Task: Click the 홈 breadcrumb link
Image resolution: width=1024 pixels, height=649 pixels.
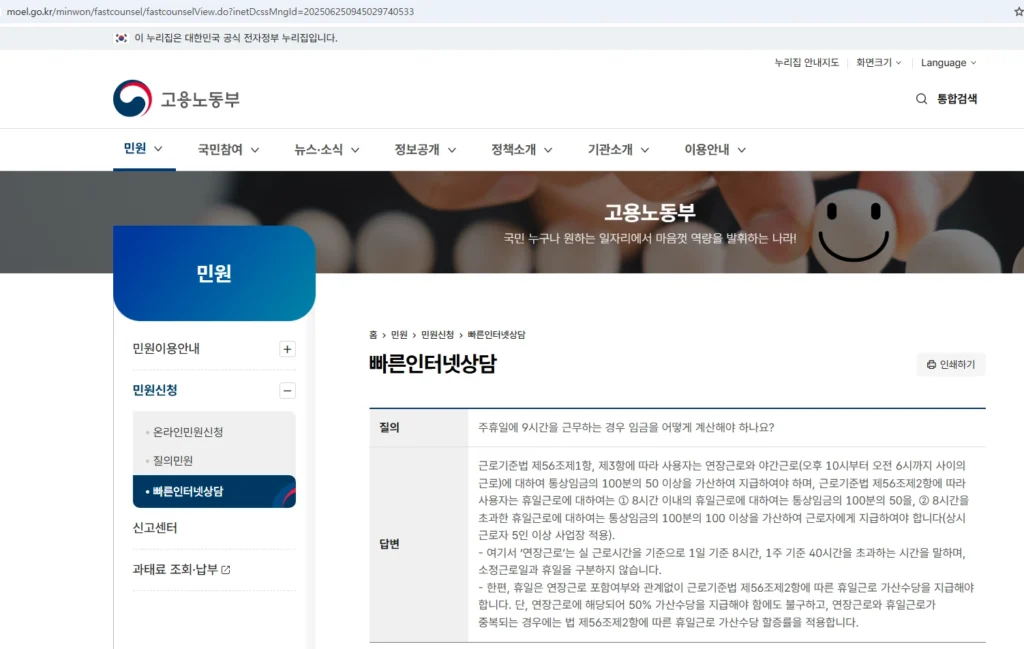Action: point(373,335)
